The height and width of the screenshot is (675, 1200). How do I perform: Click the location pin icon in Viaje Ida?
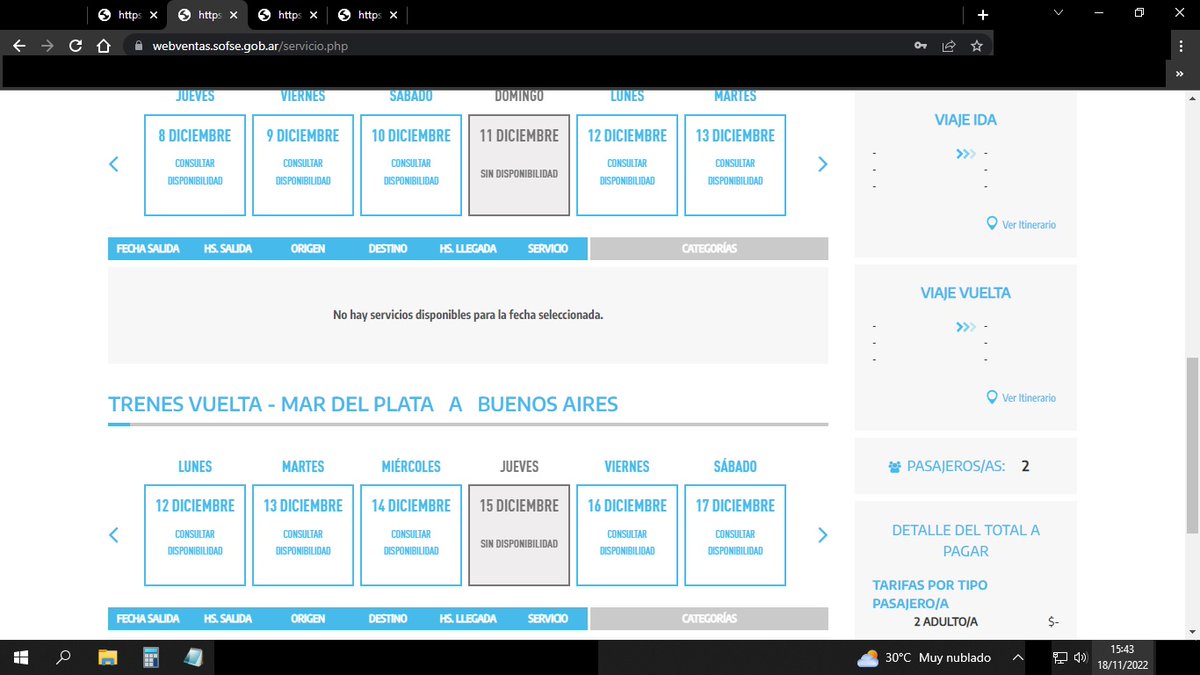click(x=992, y=224)
